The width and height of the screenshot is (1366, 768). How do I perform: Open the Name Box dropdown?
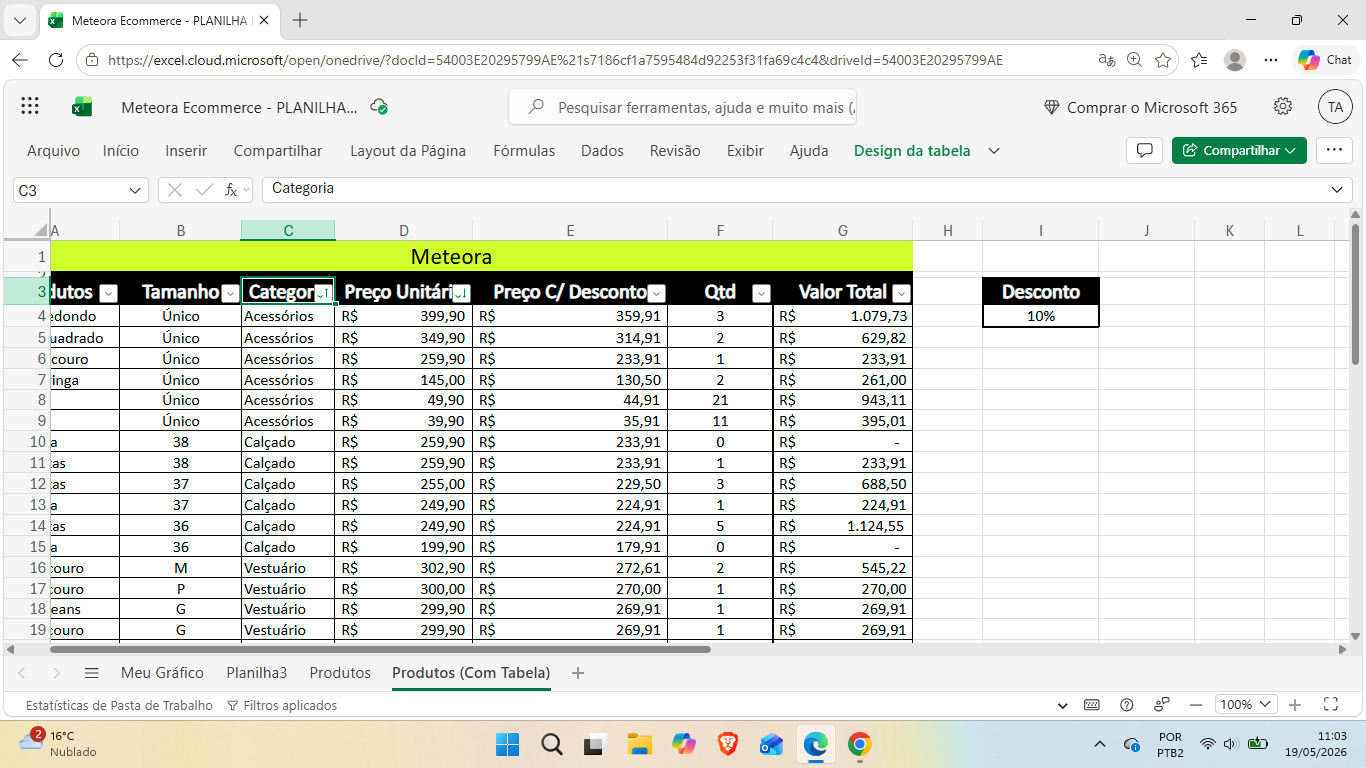[x=136, y=190]
